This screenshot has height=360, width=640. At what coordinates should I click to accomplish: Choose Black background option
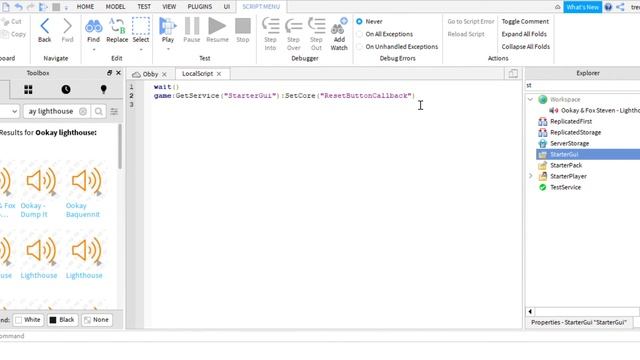[x=62, y=320]
